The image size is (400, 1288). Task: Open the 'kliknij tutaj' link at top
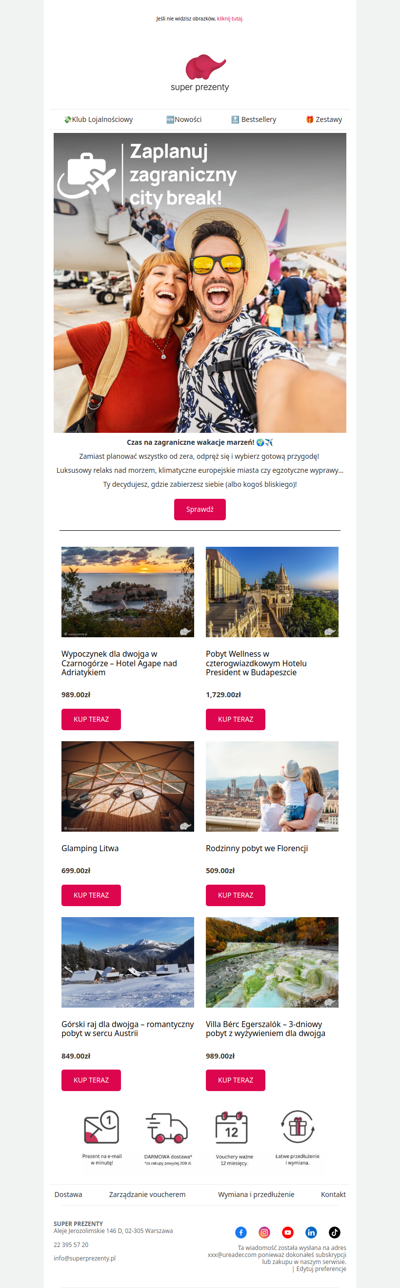230,18
